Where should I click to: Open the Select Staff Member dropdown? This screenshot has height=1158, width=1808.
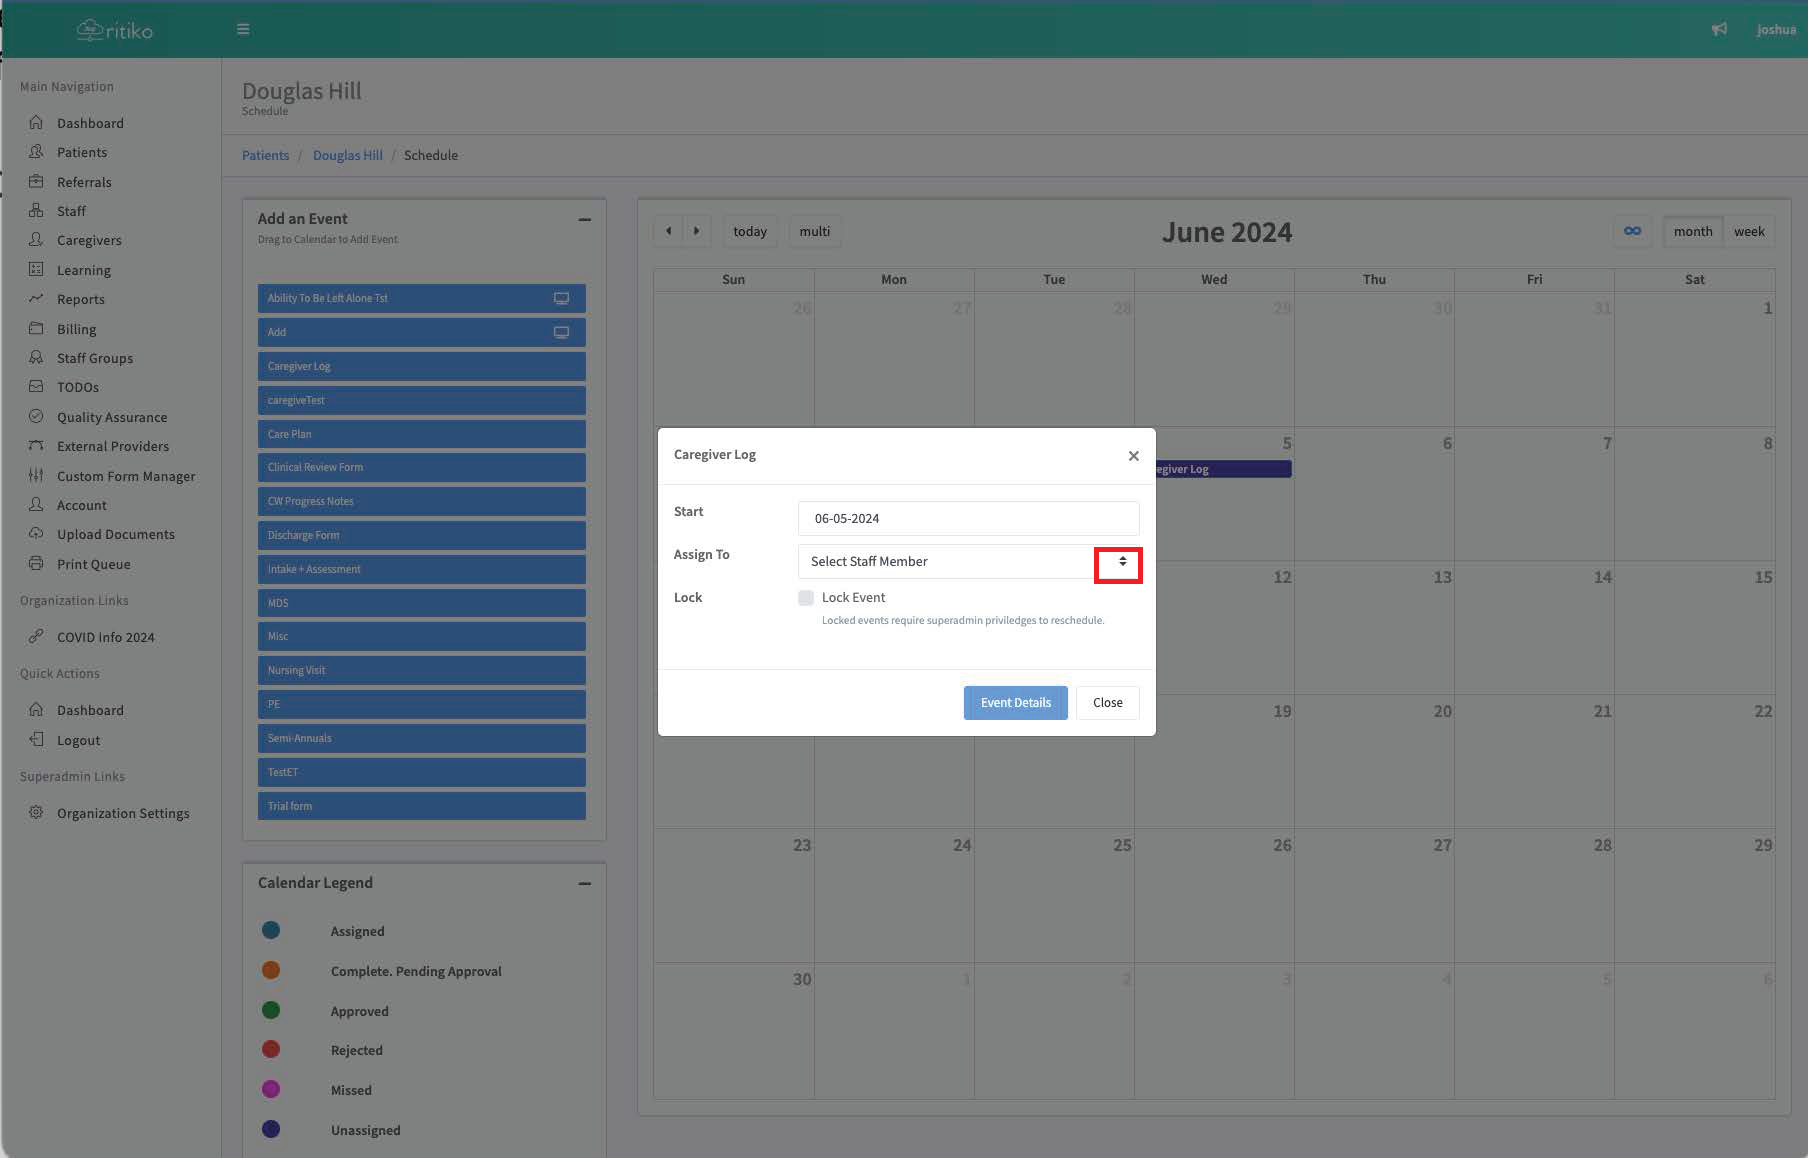967,562
